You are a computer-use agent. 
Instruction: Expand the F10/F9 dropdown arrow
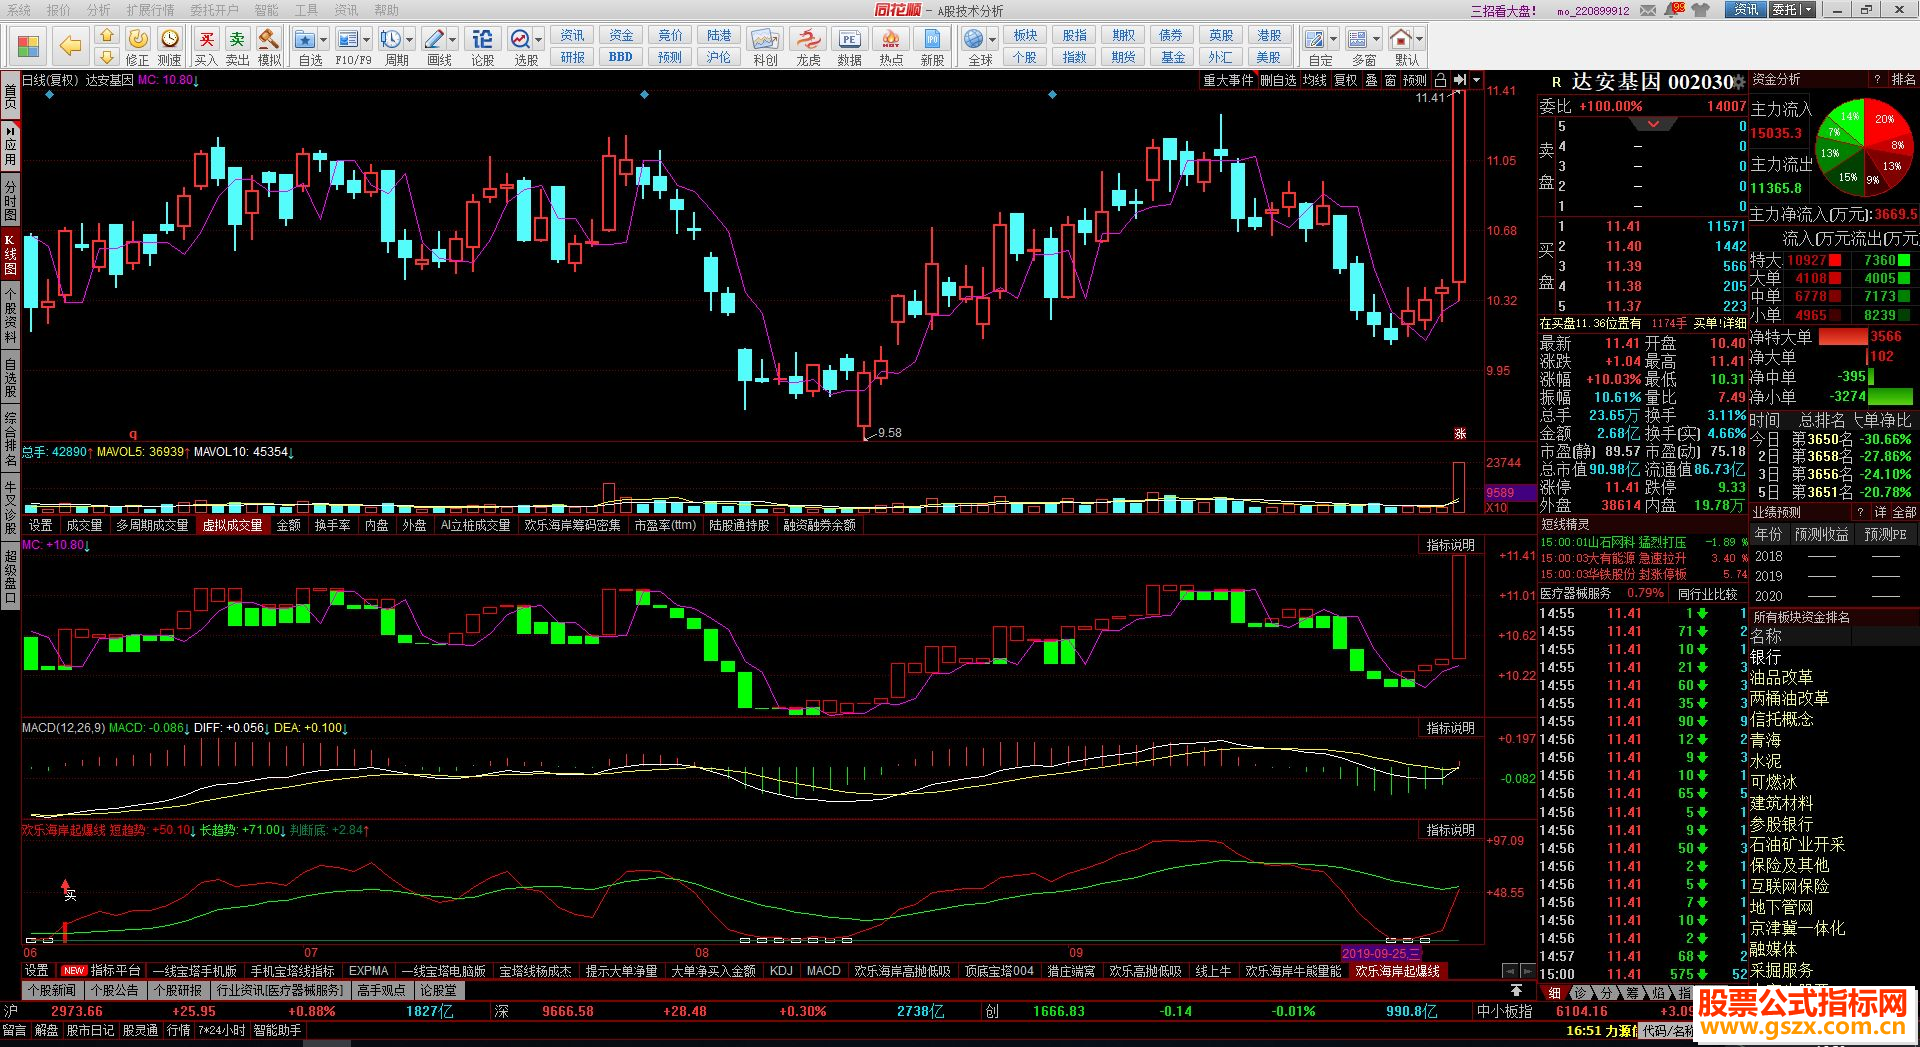pos(367,41)
